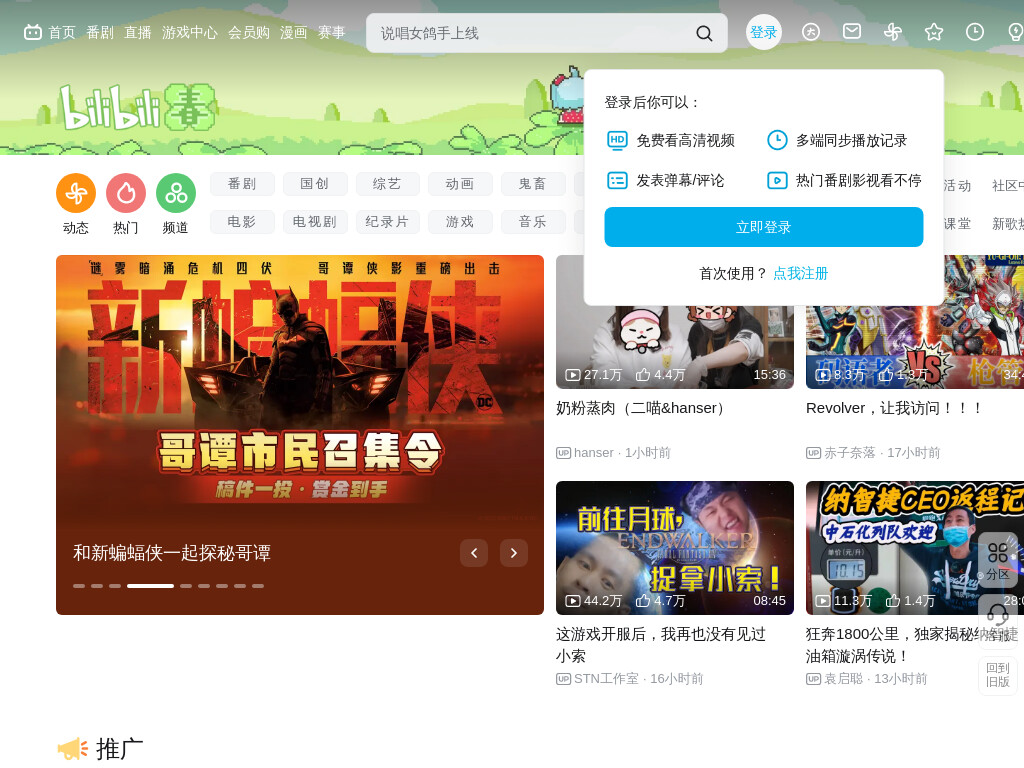
Task: Select the 纪录片 category tag
Action: coord(387,222)
